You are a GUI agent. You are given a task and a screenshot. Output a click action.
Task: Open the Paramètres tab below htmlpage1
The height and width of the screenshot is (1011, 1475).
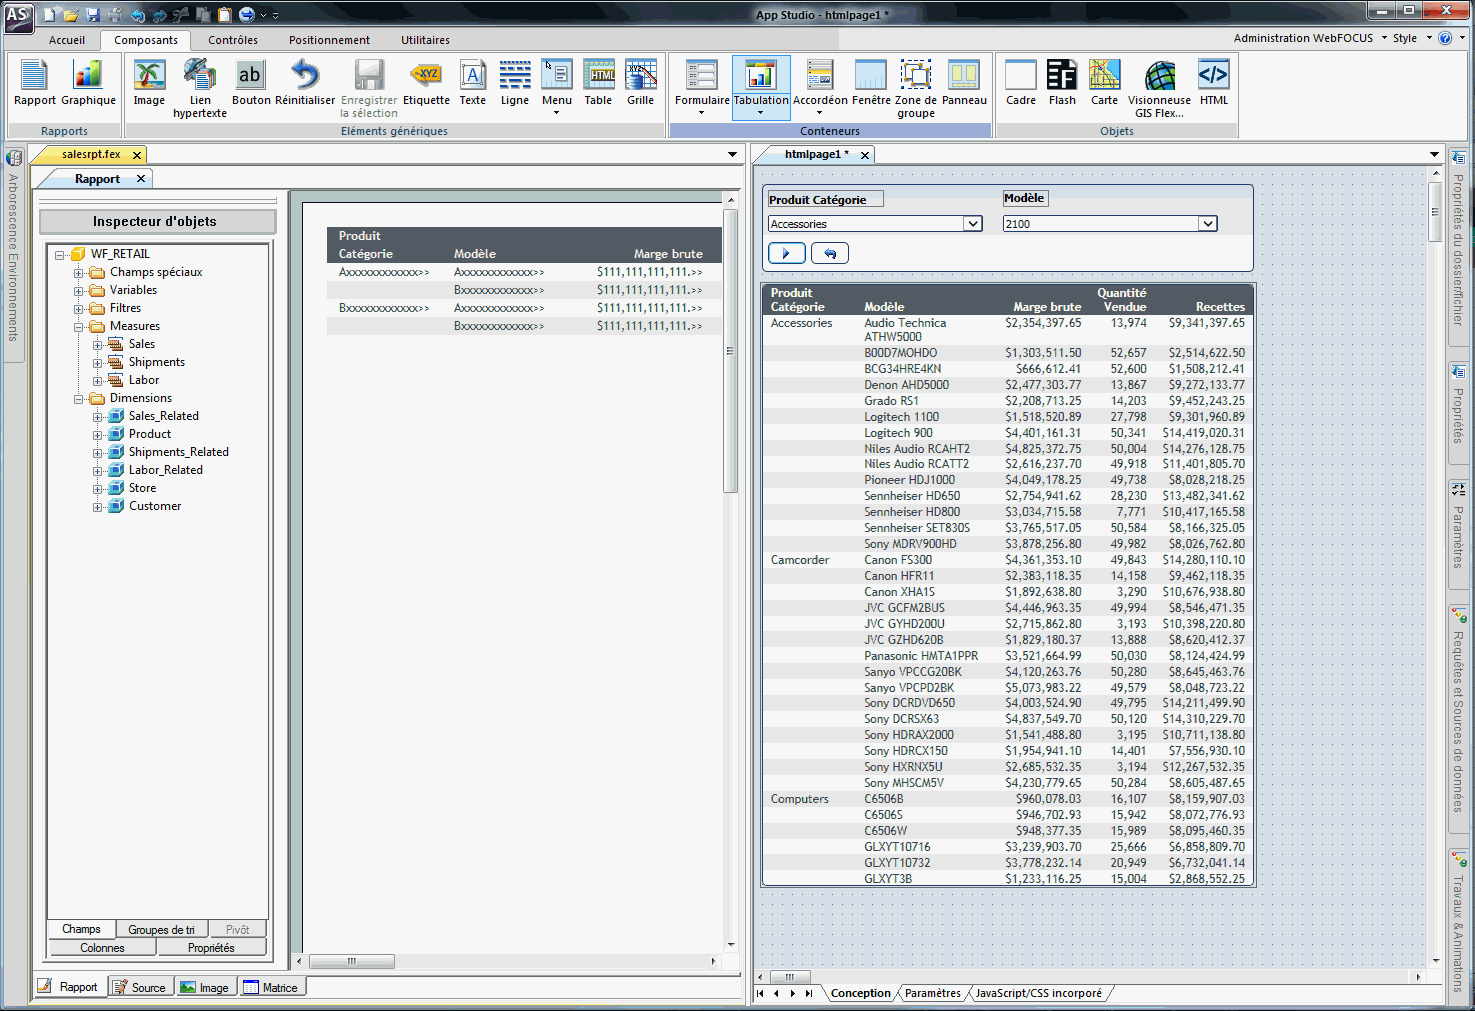(x=932, y=993)
